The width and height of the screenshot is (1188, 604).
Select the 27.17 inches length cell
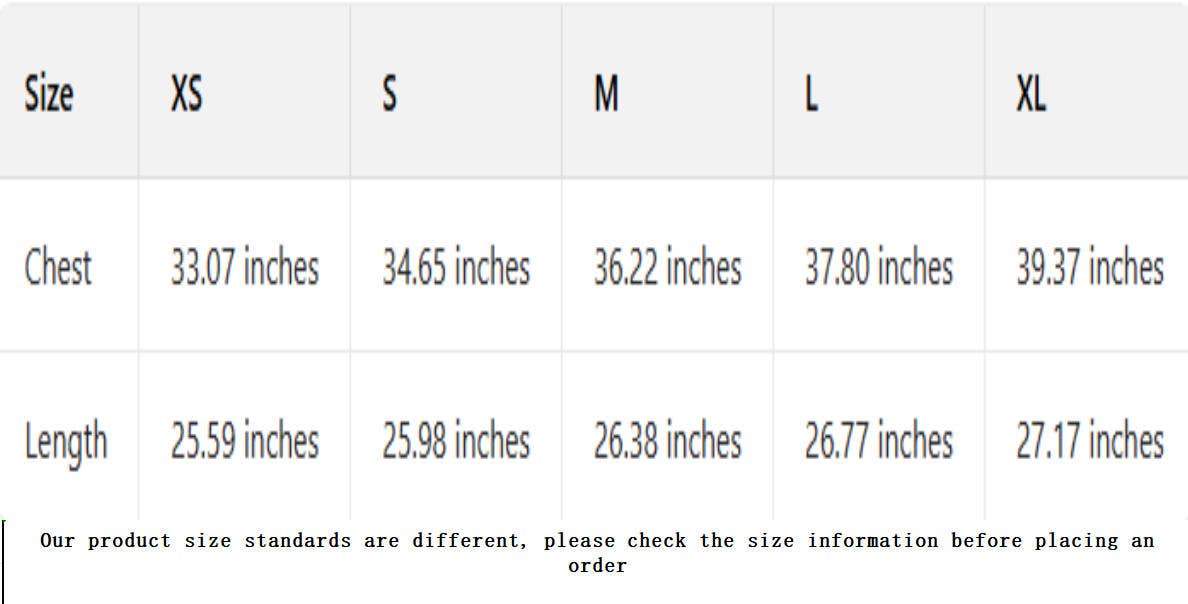pos(1090,442)
